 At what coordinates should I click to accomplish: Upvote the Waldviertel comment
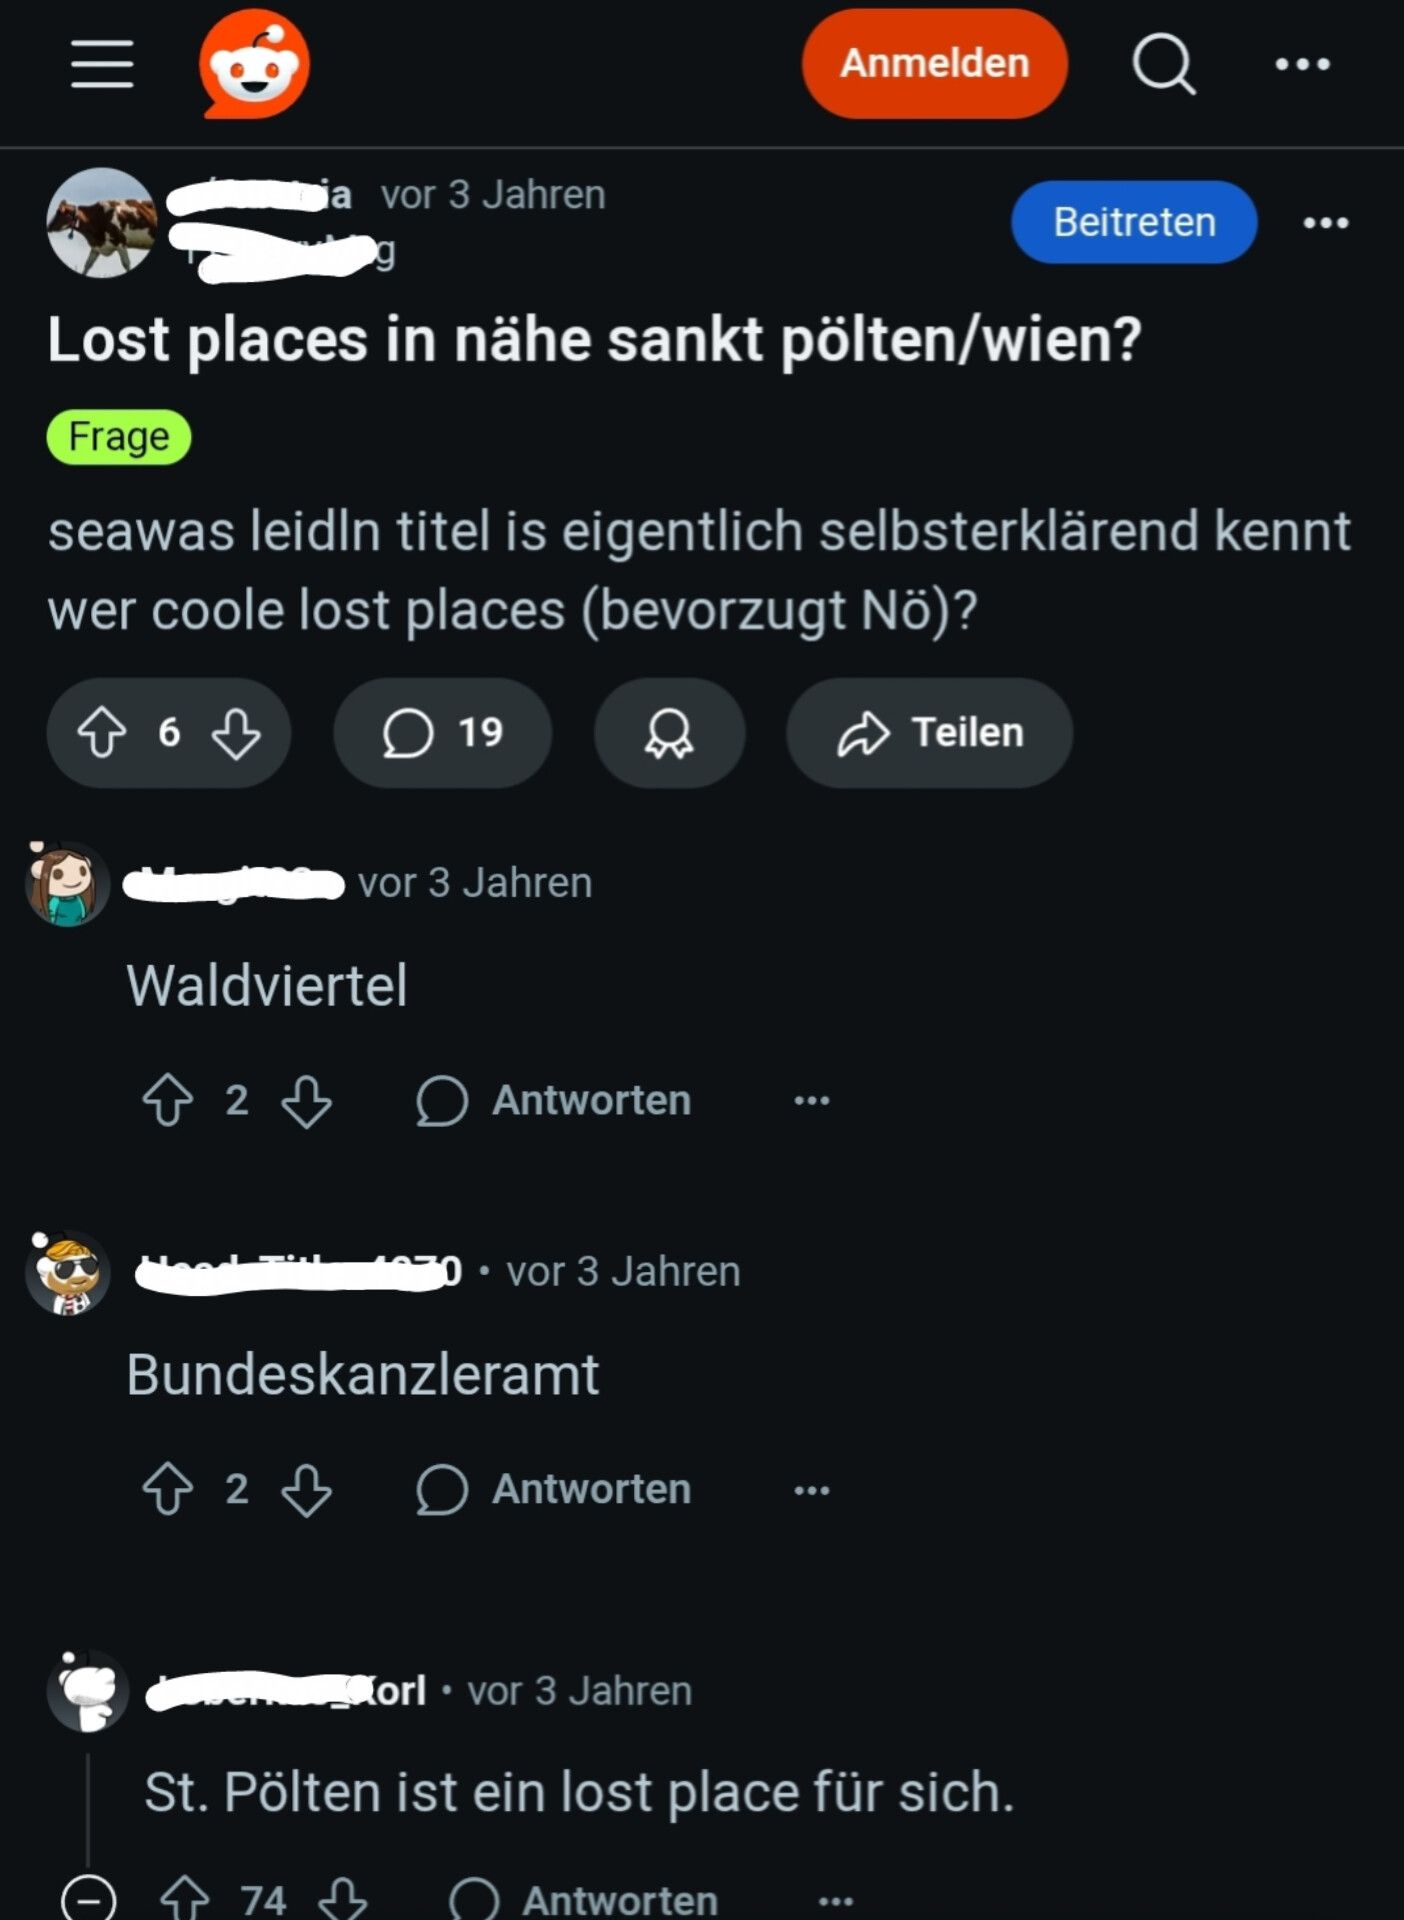(167, 1100)
